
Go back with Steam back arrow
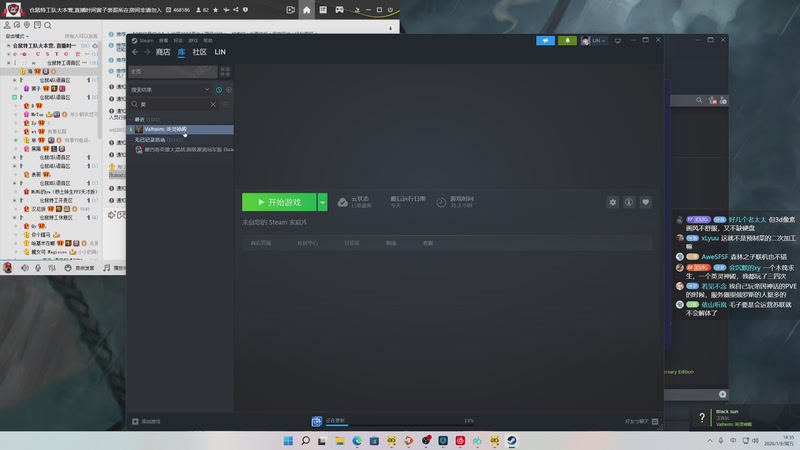point(135,52)
